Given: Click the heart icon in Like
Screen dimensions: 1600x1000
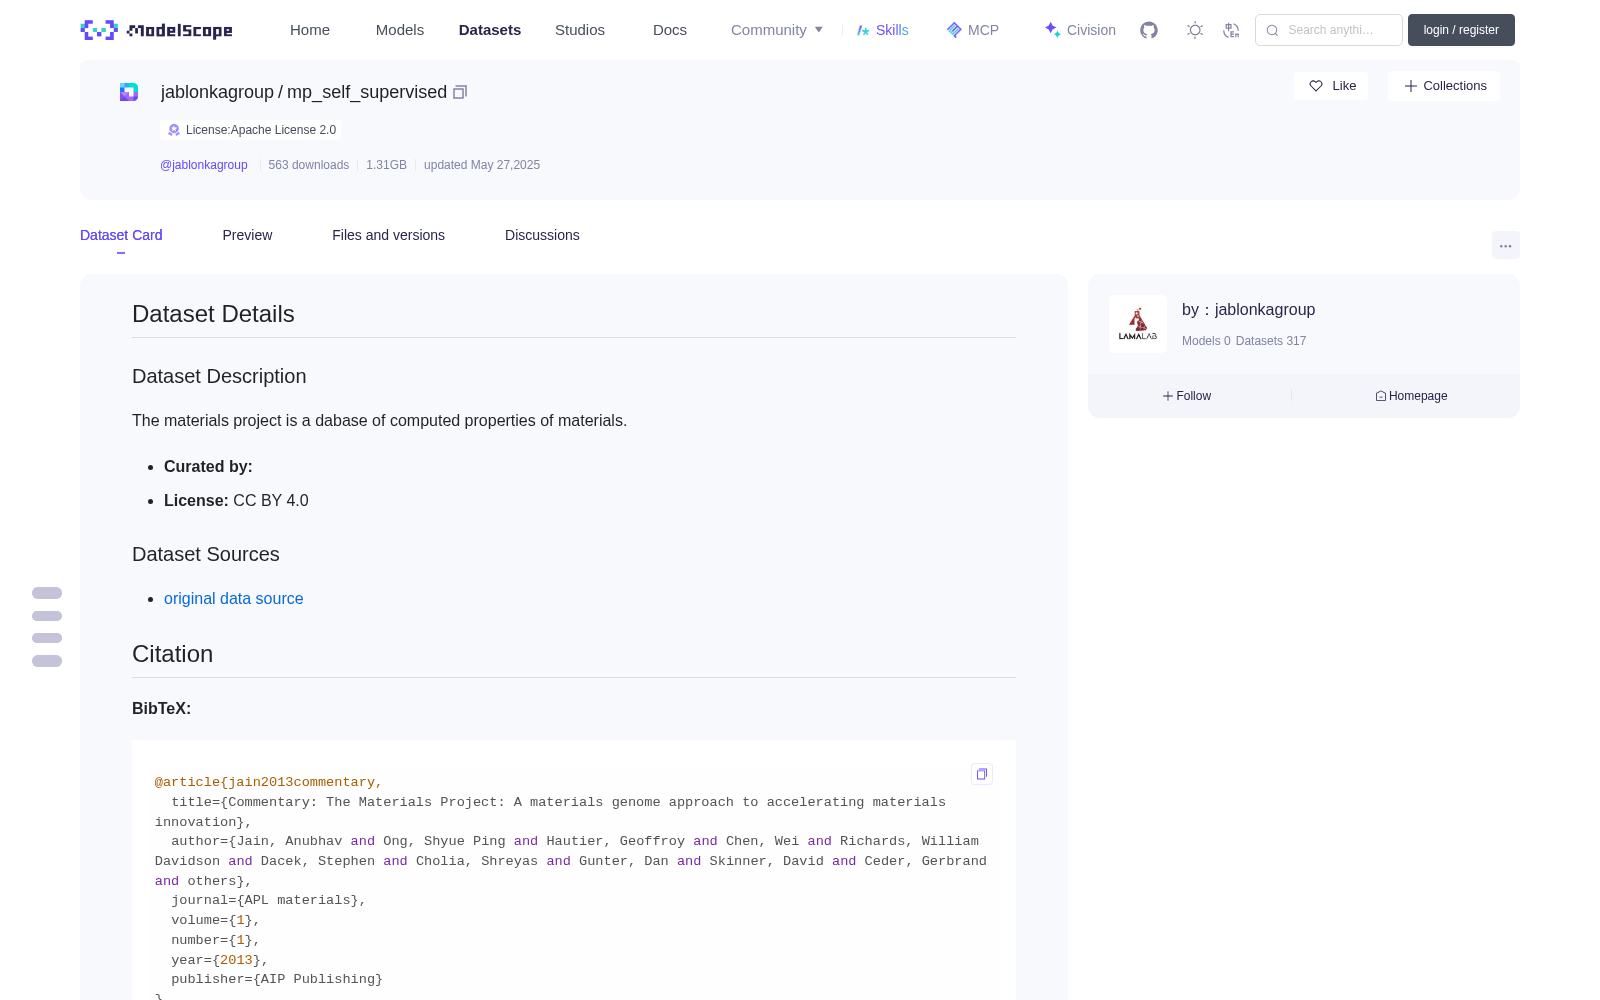Looking at the screenshot, I should coord(1316,86).
